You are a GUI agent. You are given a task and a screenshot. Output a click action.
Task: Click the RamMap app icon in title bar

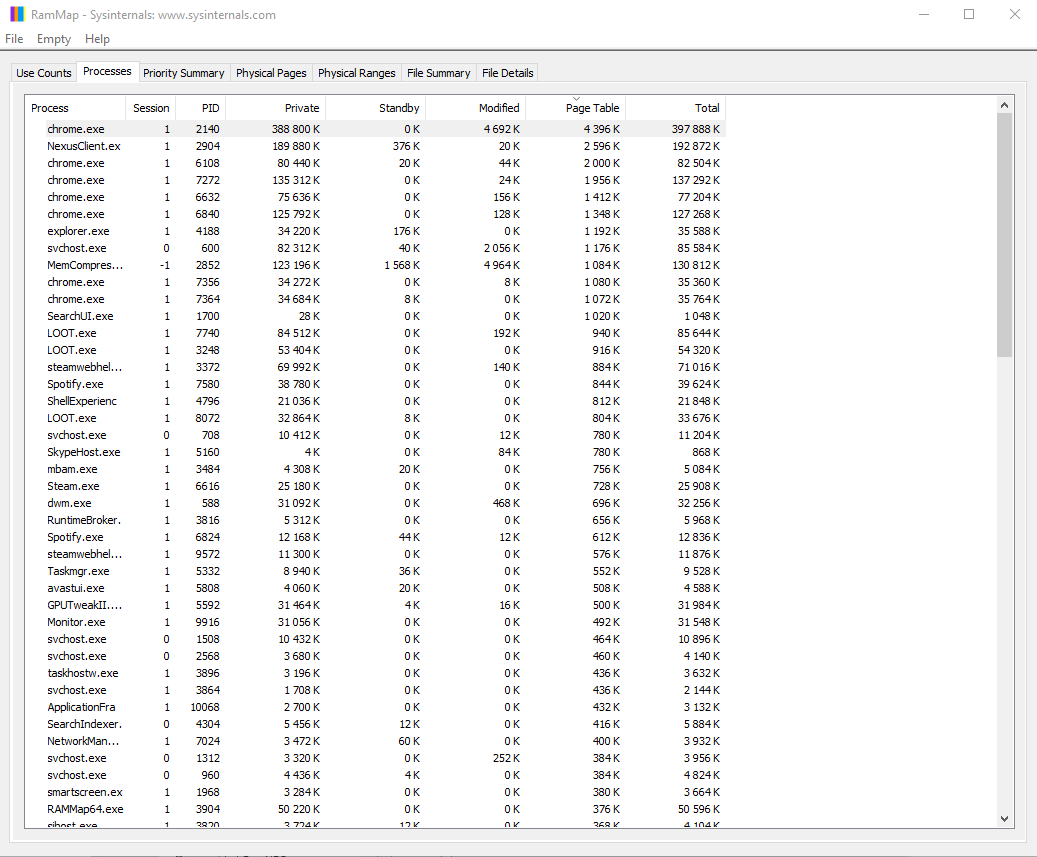pos(17,14)
